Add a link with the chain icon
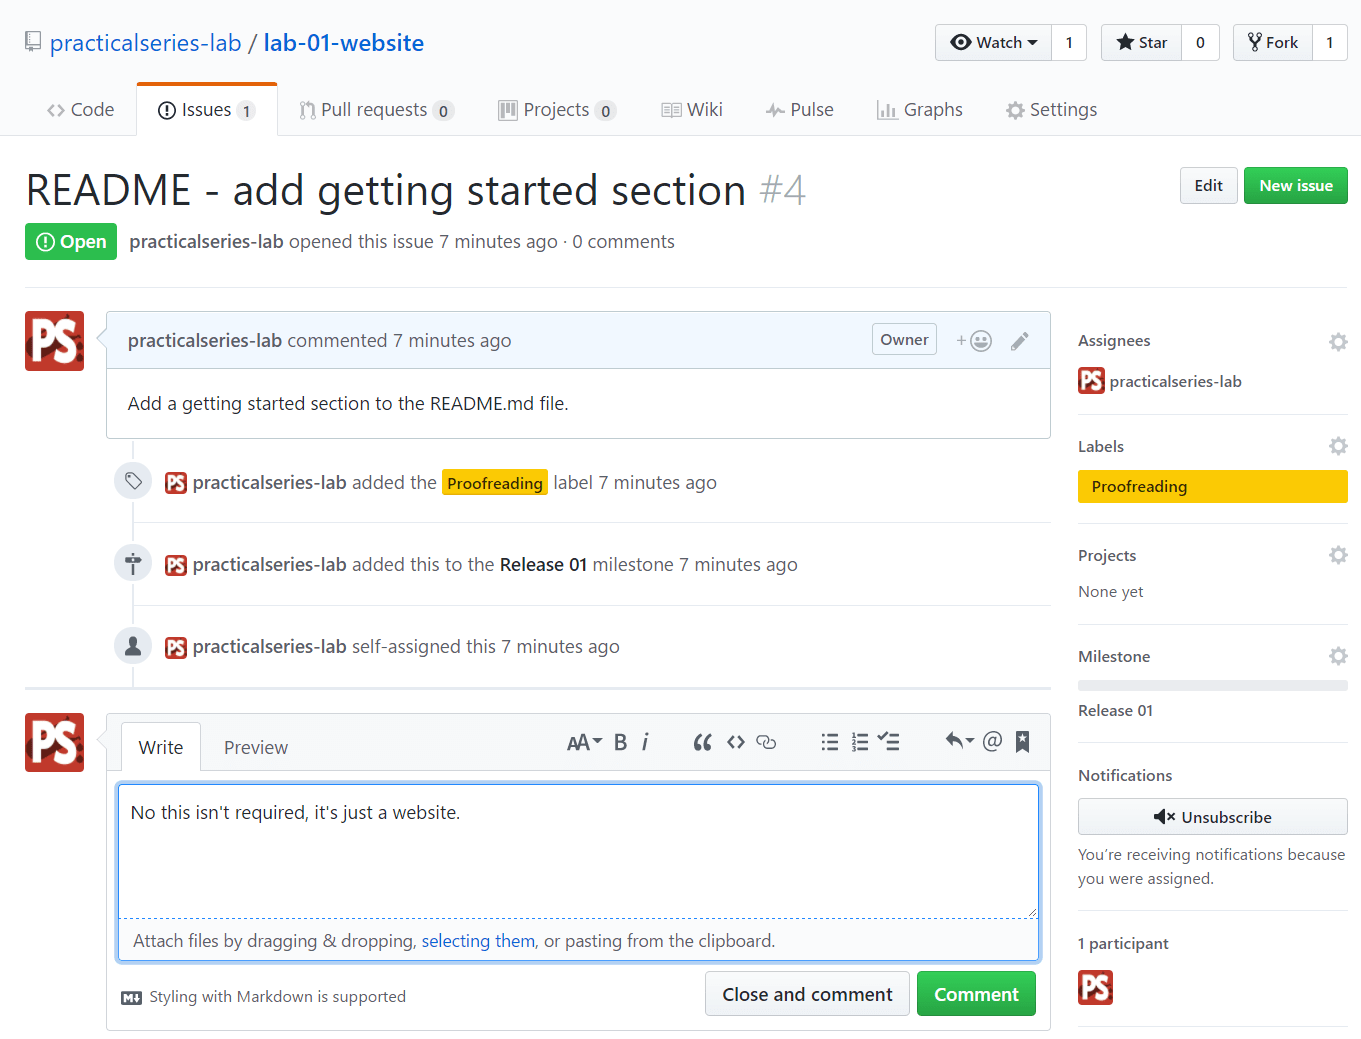This screenshot has width=1361, height=1039. click(767, 742)
